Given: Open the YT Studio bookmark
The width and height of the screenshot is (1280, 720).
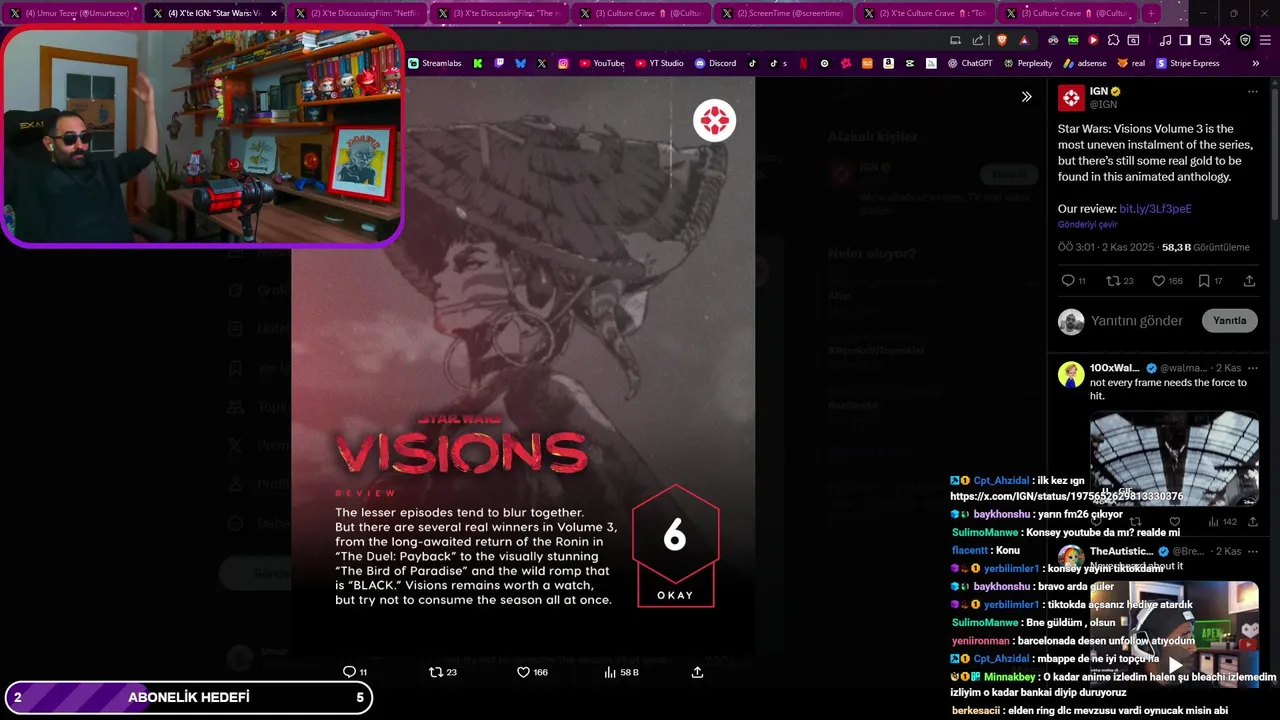Looking at the screenshot, I should point(659,63).
